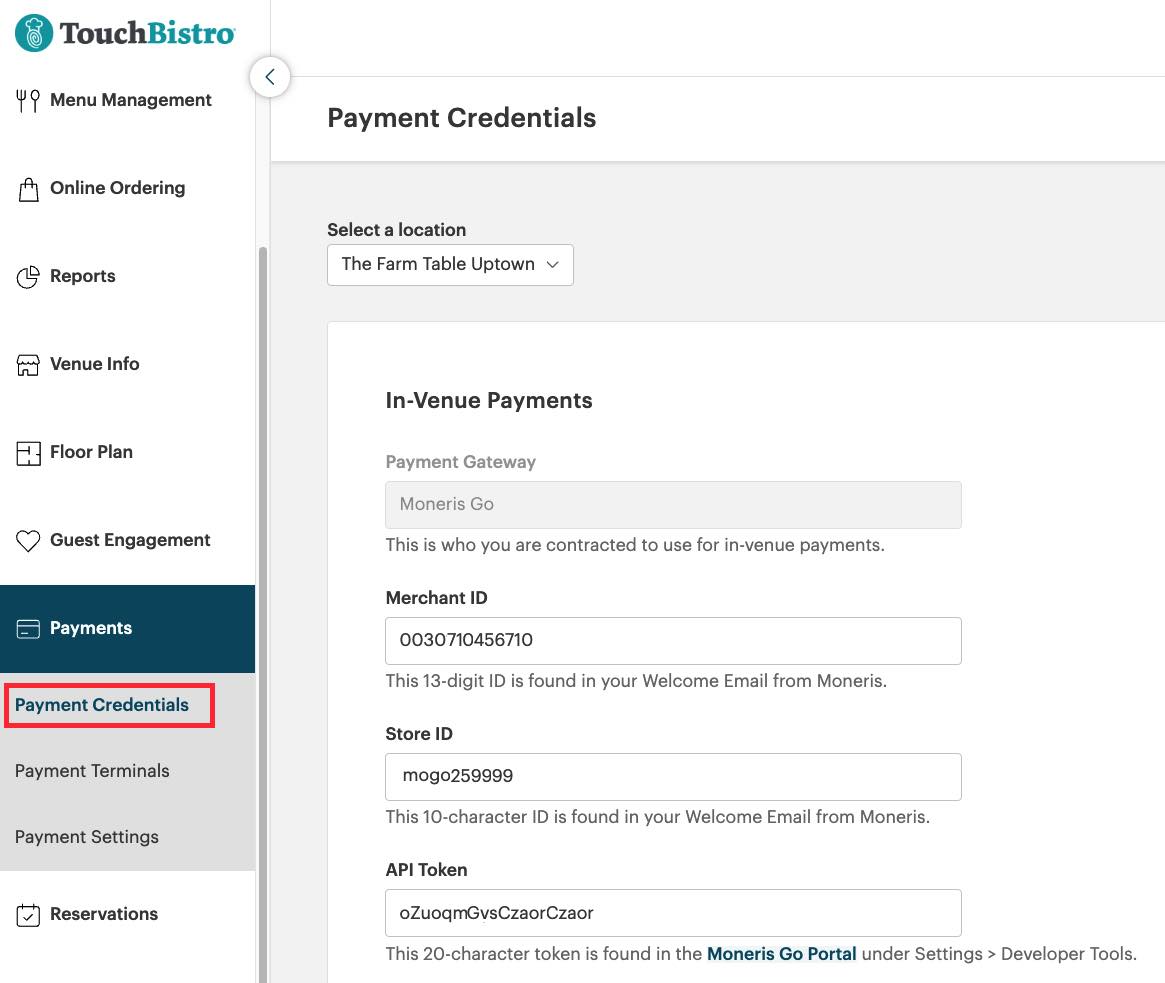The width and height of the screenshot is (1165, 983).
Task: Click the Payments credit card icon
Action: (28, 629)
